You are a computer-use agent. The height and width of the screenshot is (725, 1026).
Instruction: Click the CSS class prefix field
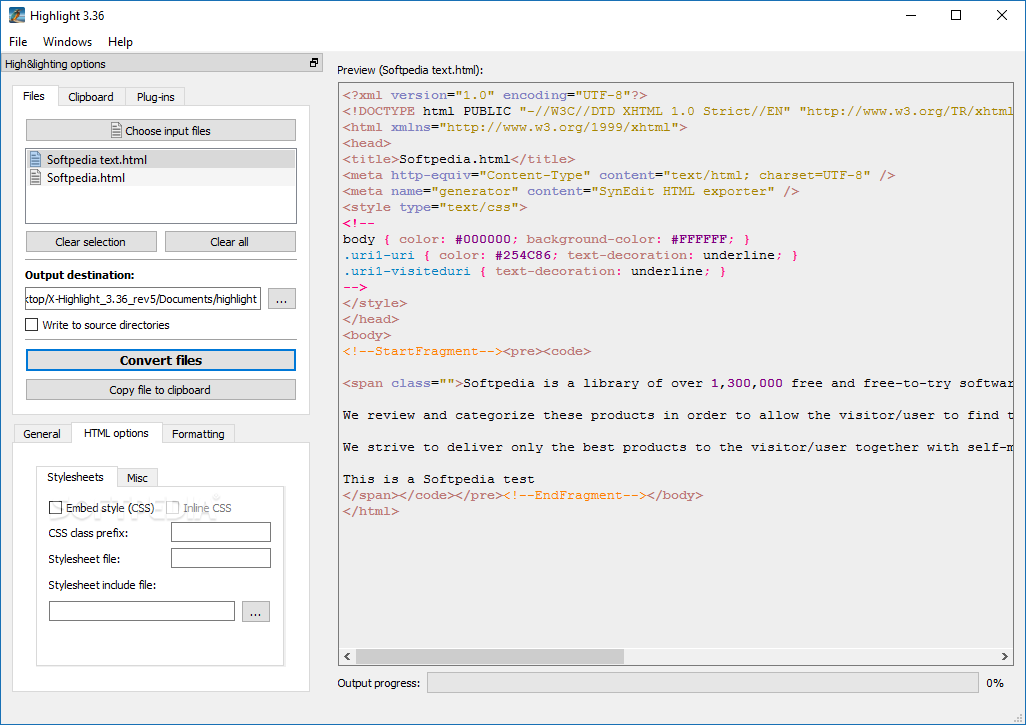coord(221,532)
